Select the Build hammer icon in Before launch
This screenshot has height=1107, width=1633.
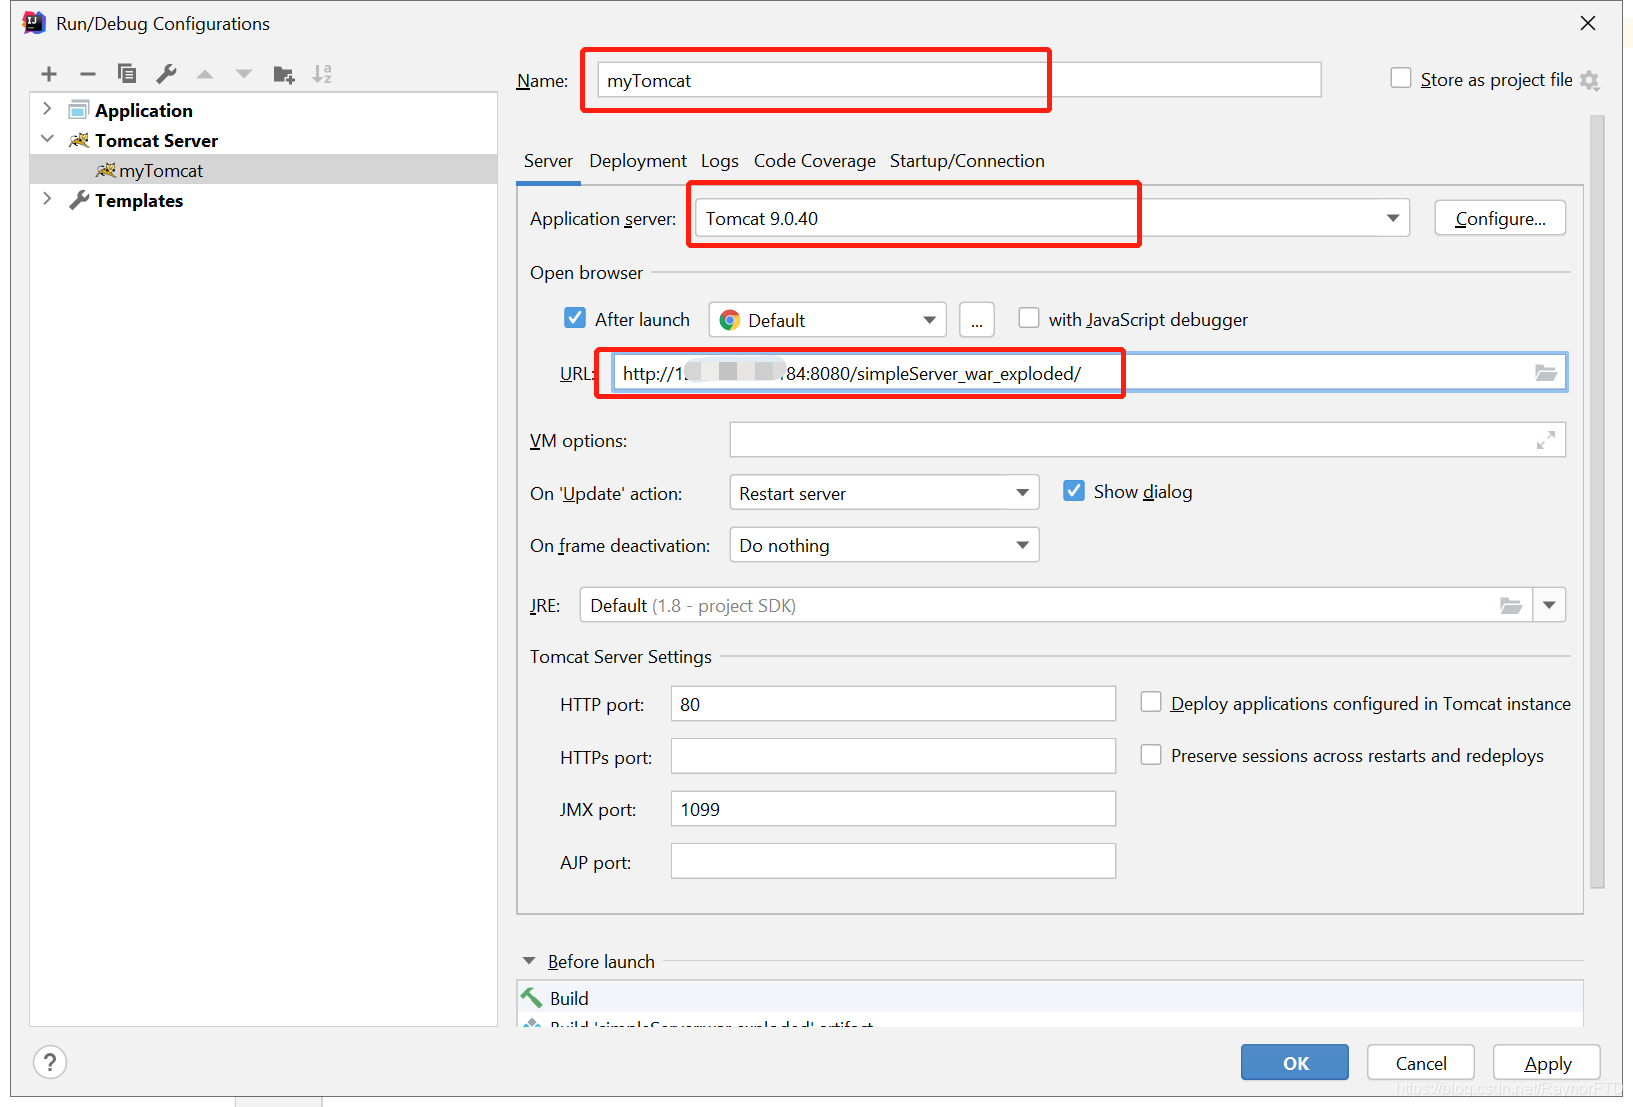coord(531,997)
